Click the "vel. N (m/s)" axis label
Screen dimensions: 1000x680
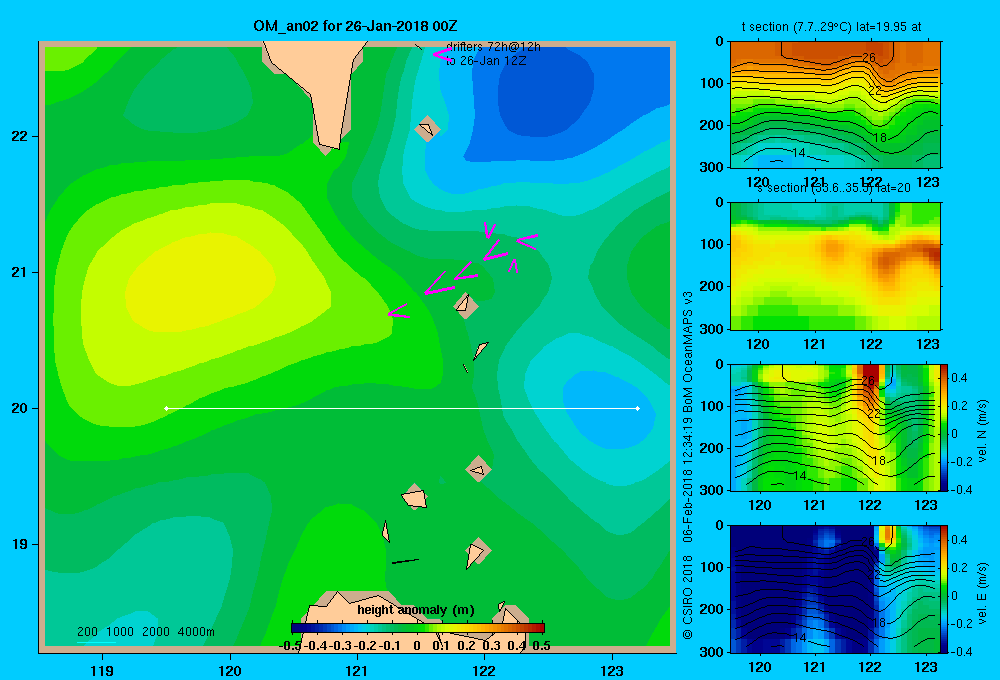[x=983, y=431]
